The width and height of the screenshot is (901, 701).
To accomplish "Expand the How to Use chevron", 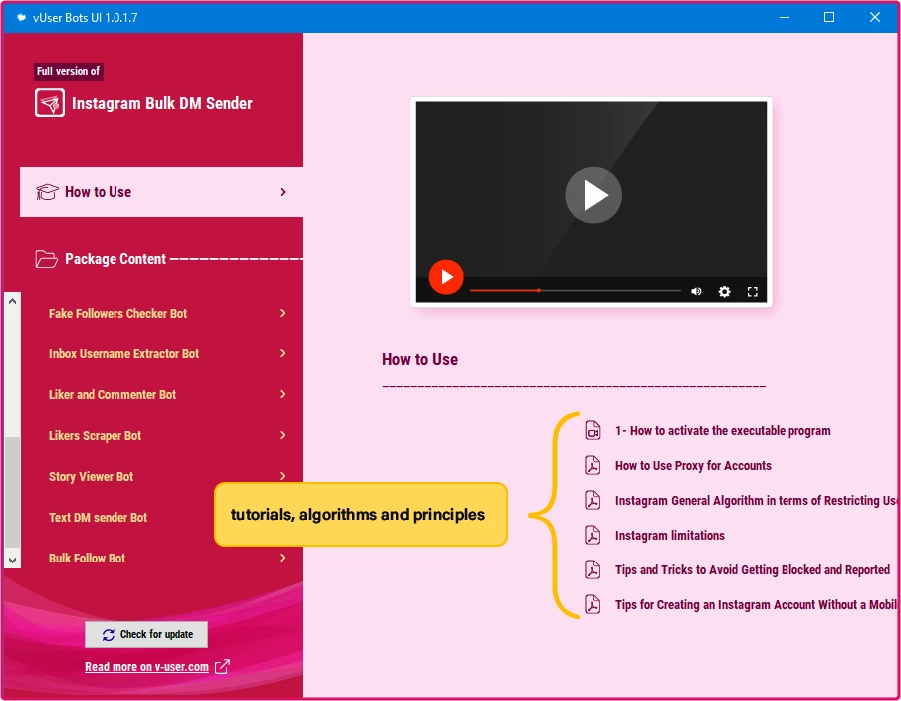I will [283, 192].
